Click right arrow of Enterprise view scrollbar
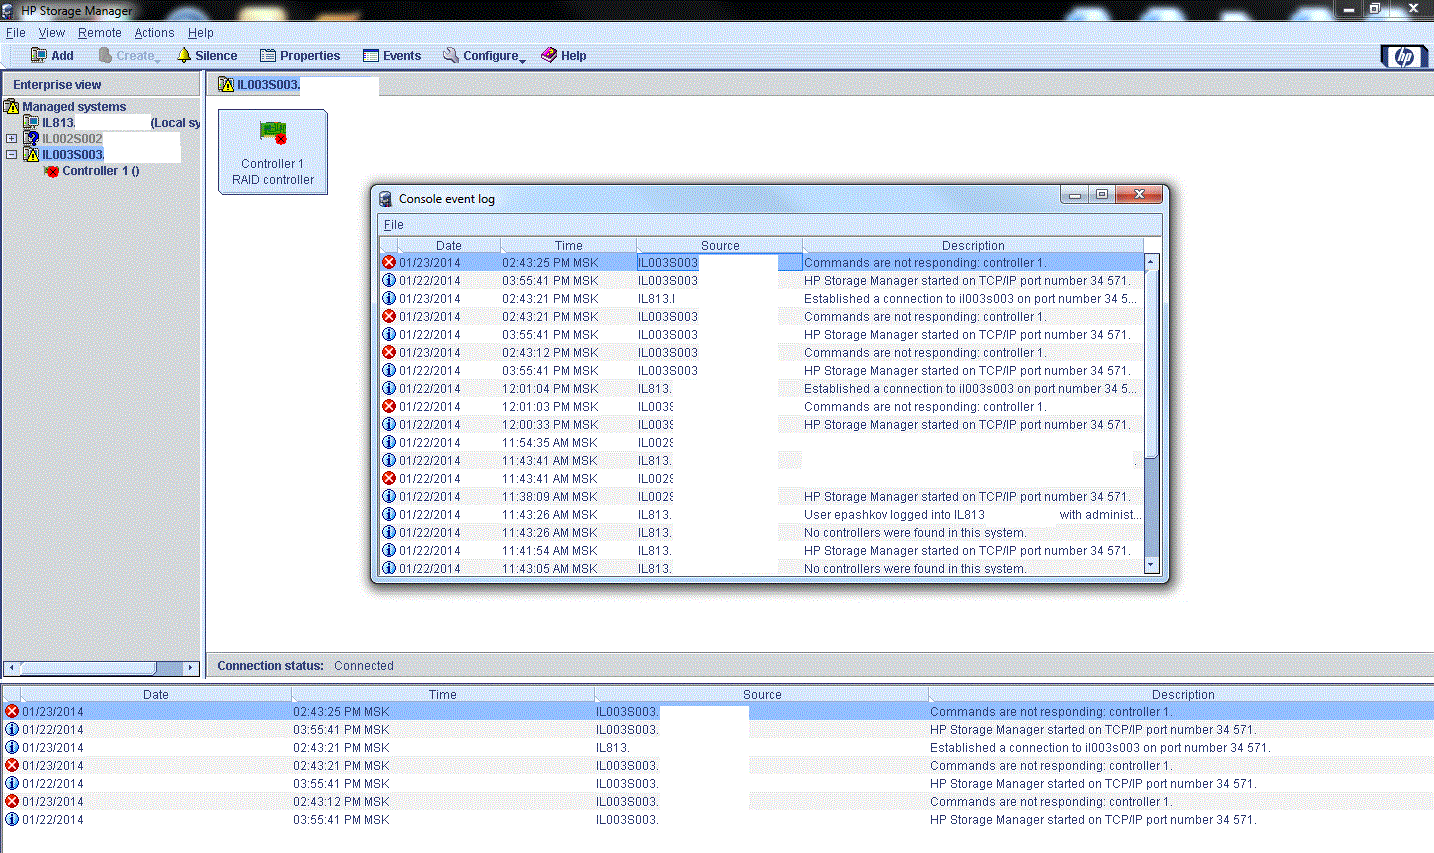Screen dimensions: 1434x853 pyautogui.click(x=191, y=667)
